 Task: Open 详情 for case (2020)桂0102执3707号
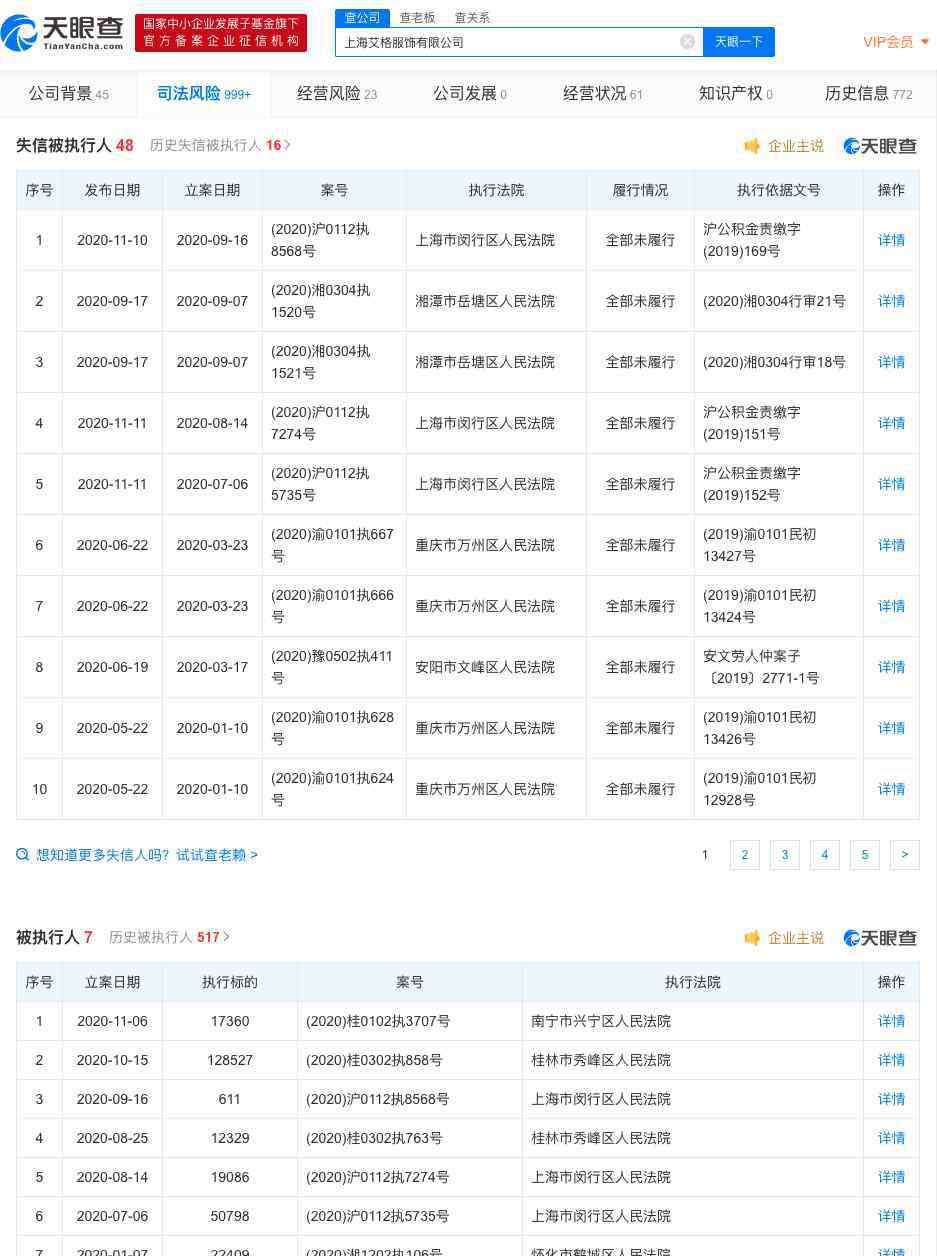pyautogui.click(x=891, y=1021)
